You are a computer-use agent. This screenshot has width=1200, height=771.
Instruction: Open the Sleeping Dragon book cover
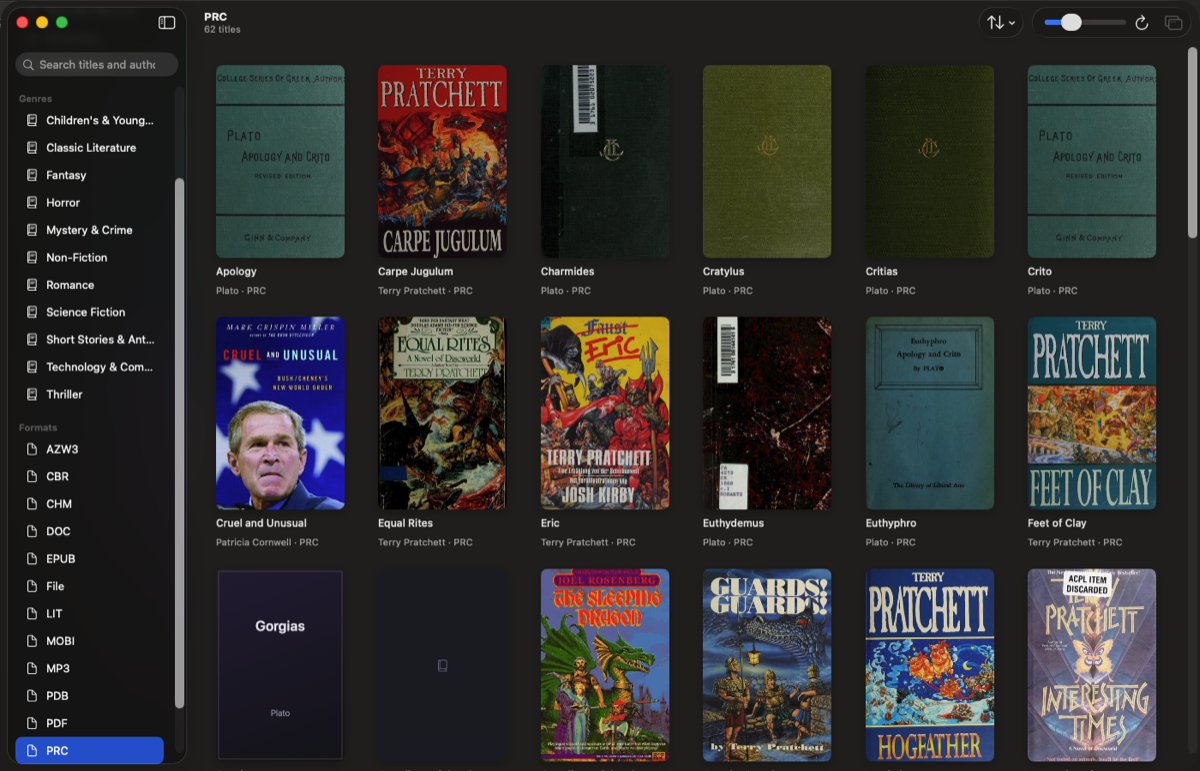coord(605,665)
